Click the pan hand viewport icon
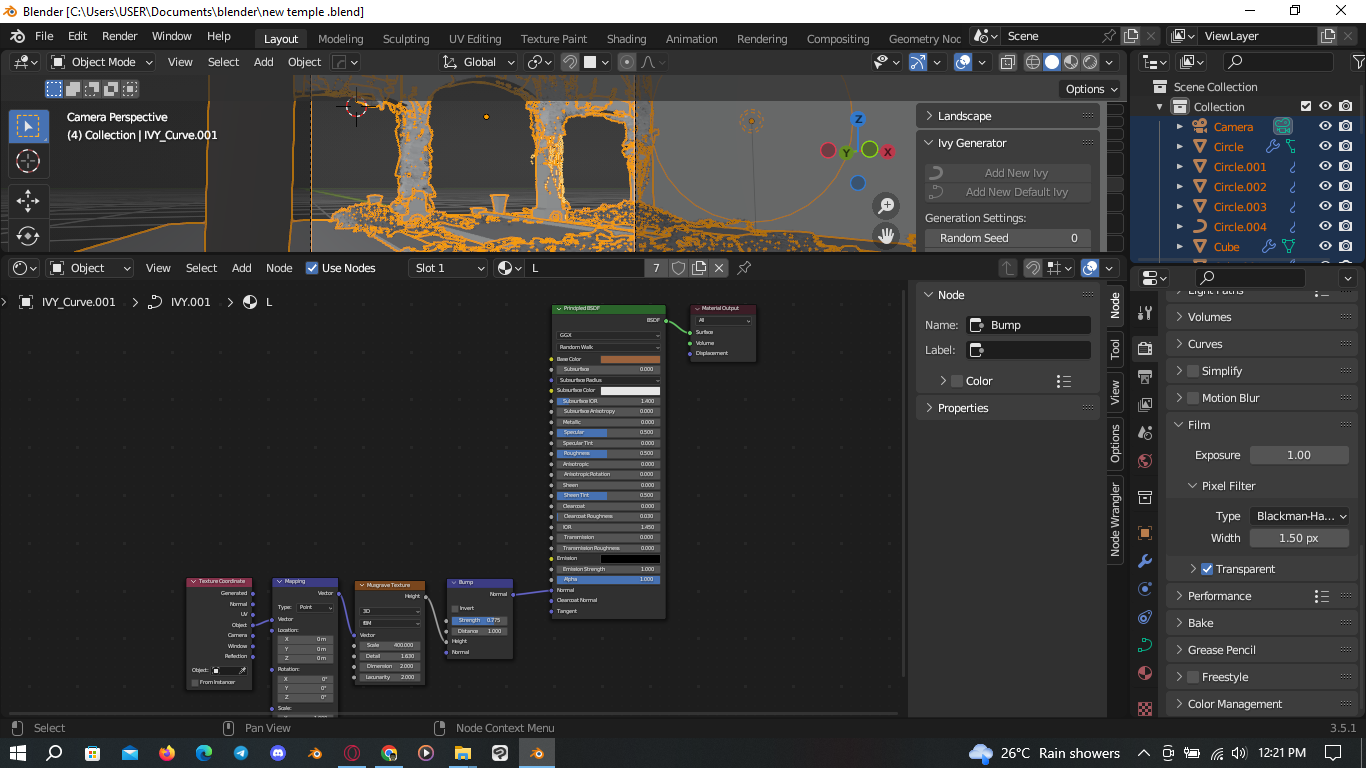Screen dimensions: 1366x768 point(886,236)
